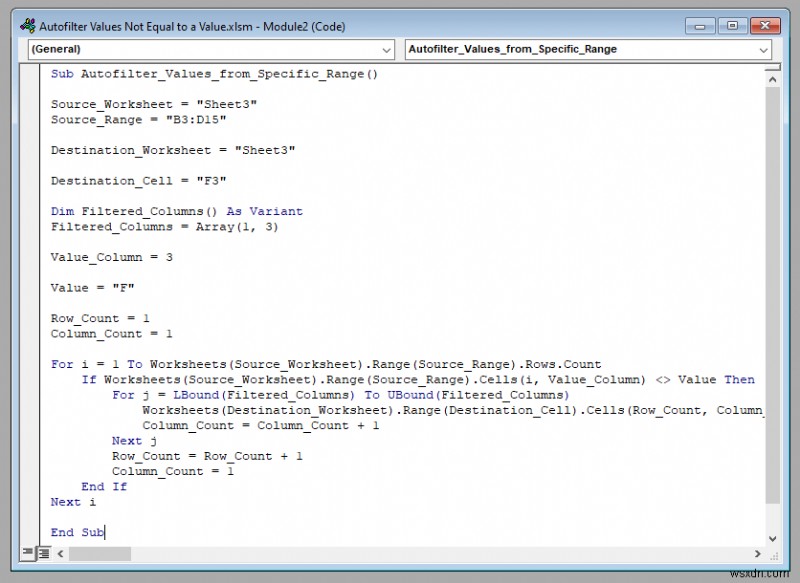Viewport: 800px width, 583px height.
Task: Switch to Full Module View using bottom-left icon
Action: tap(44, 553)
